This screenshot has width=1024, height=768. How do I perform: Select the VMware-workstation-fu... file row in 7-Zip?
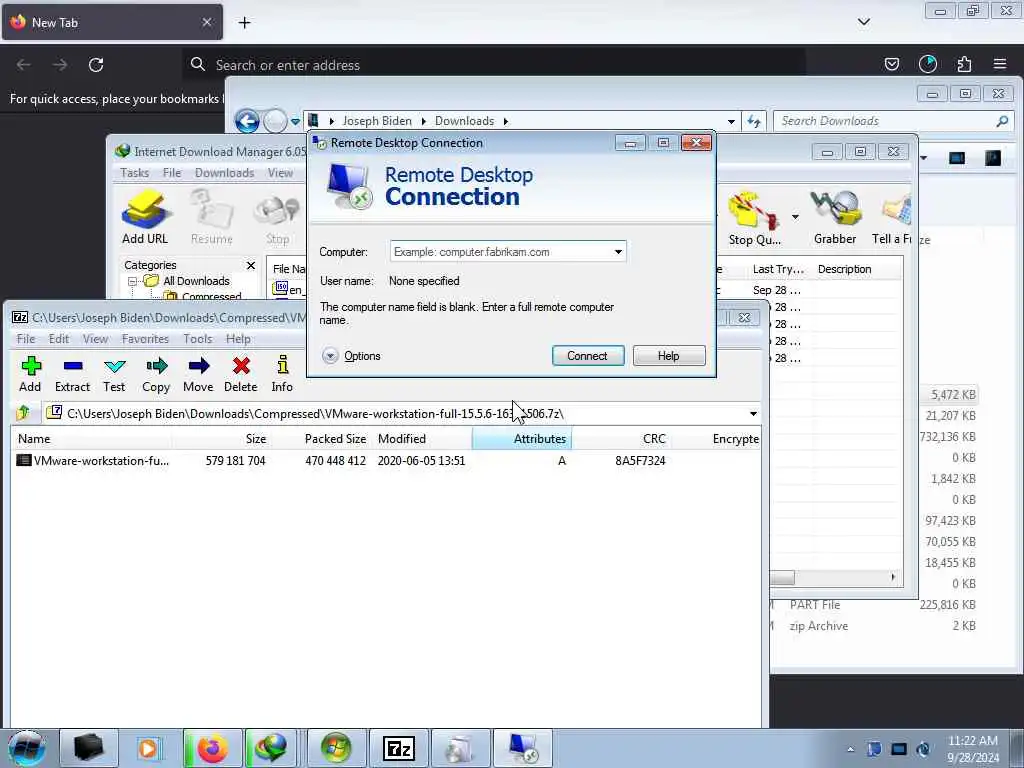click(x=385, y=461)
